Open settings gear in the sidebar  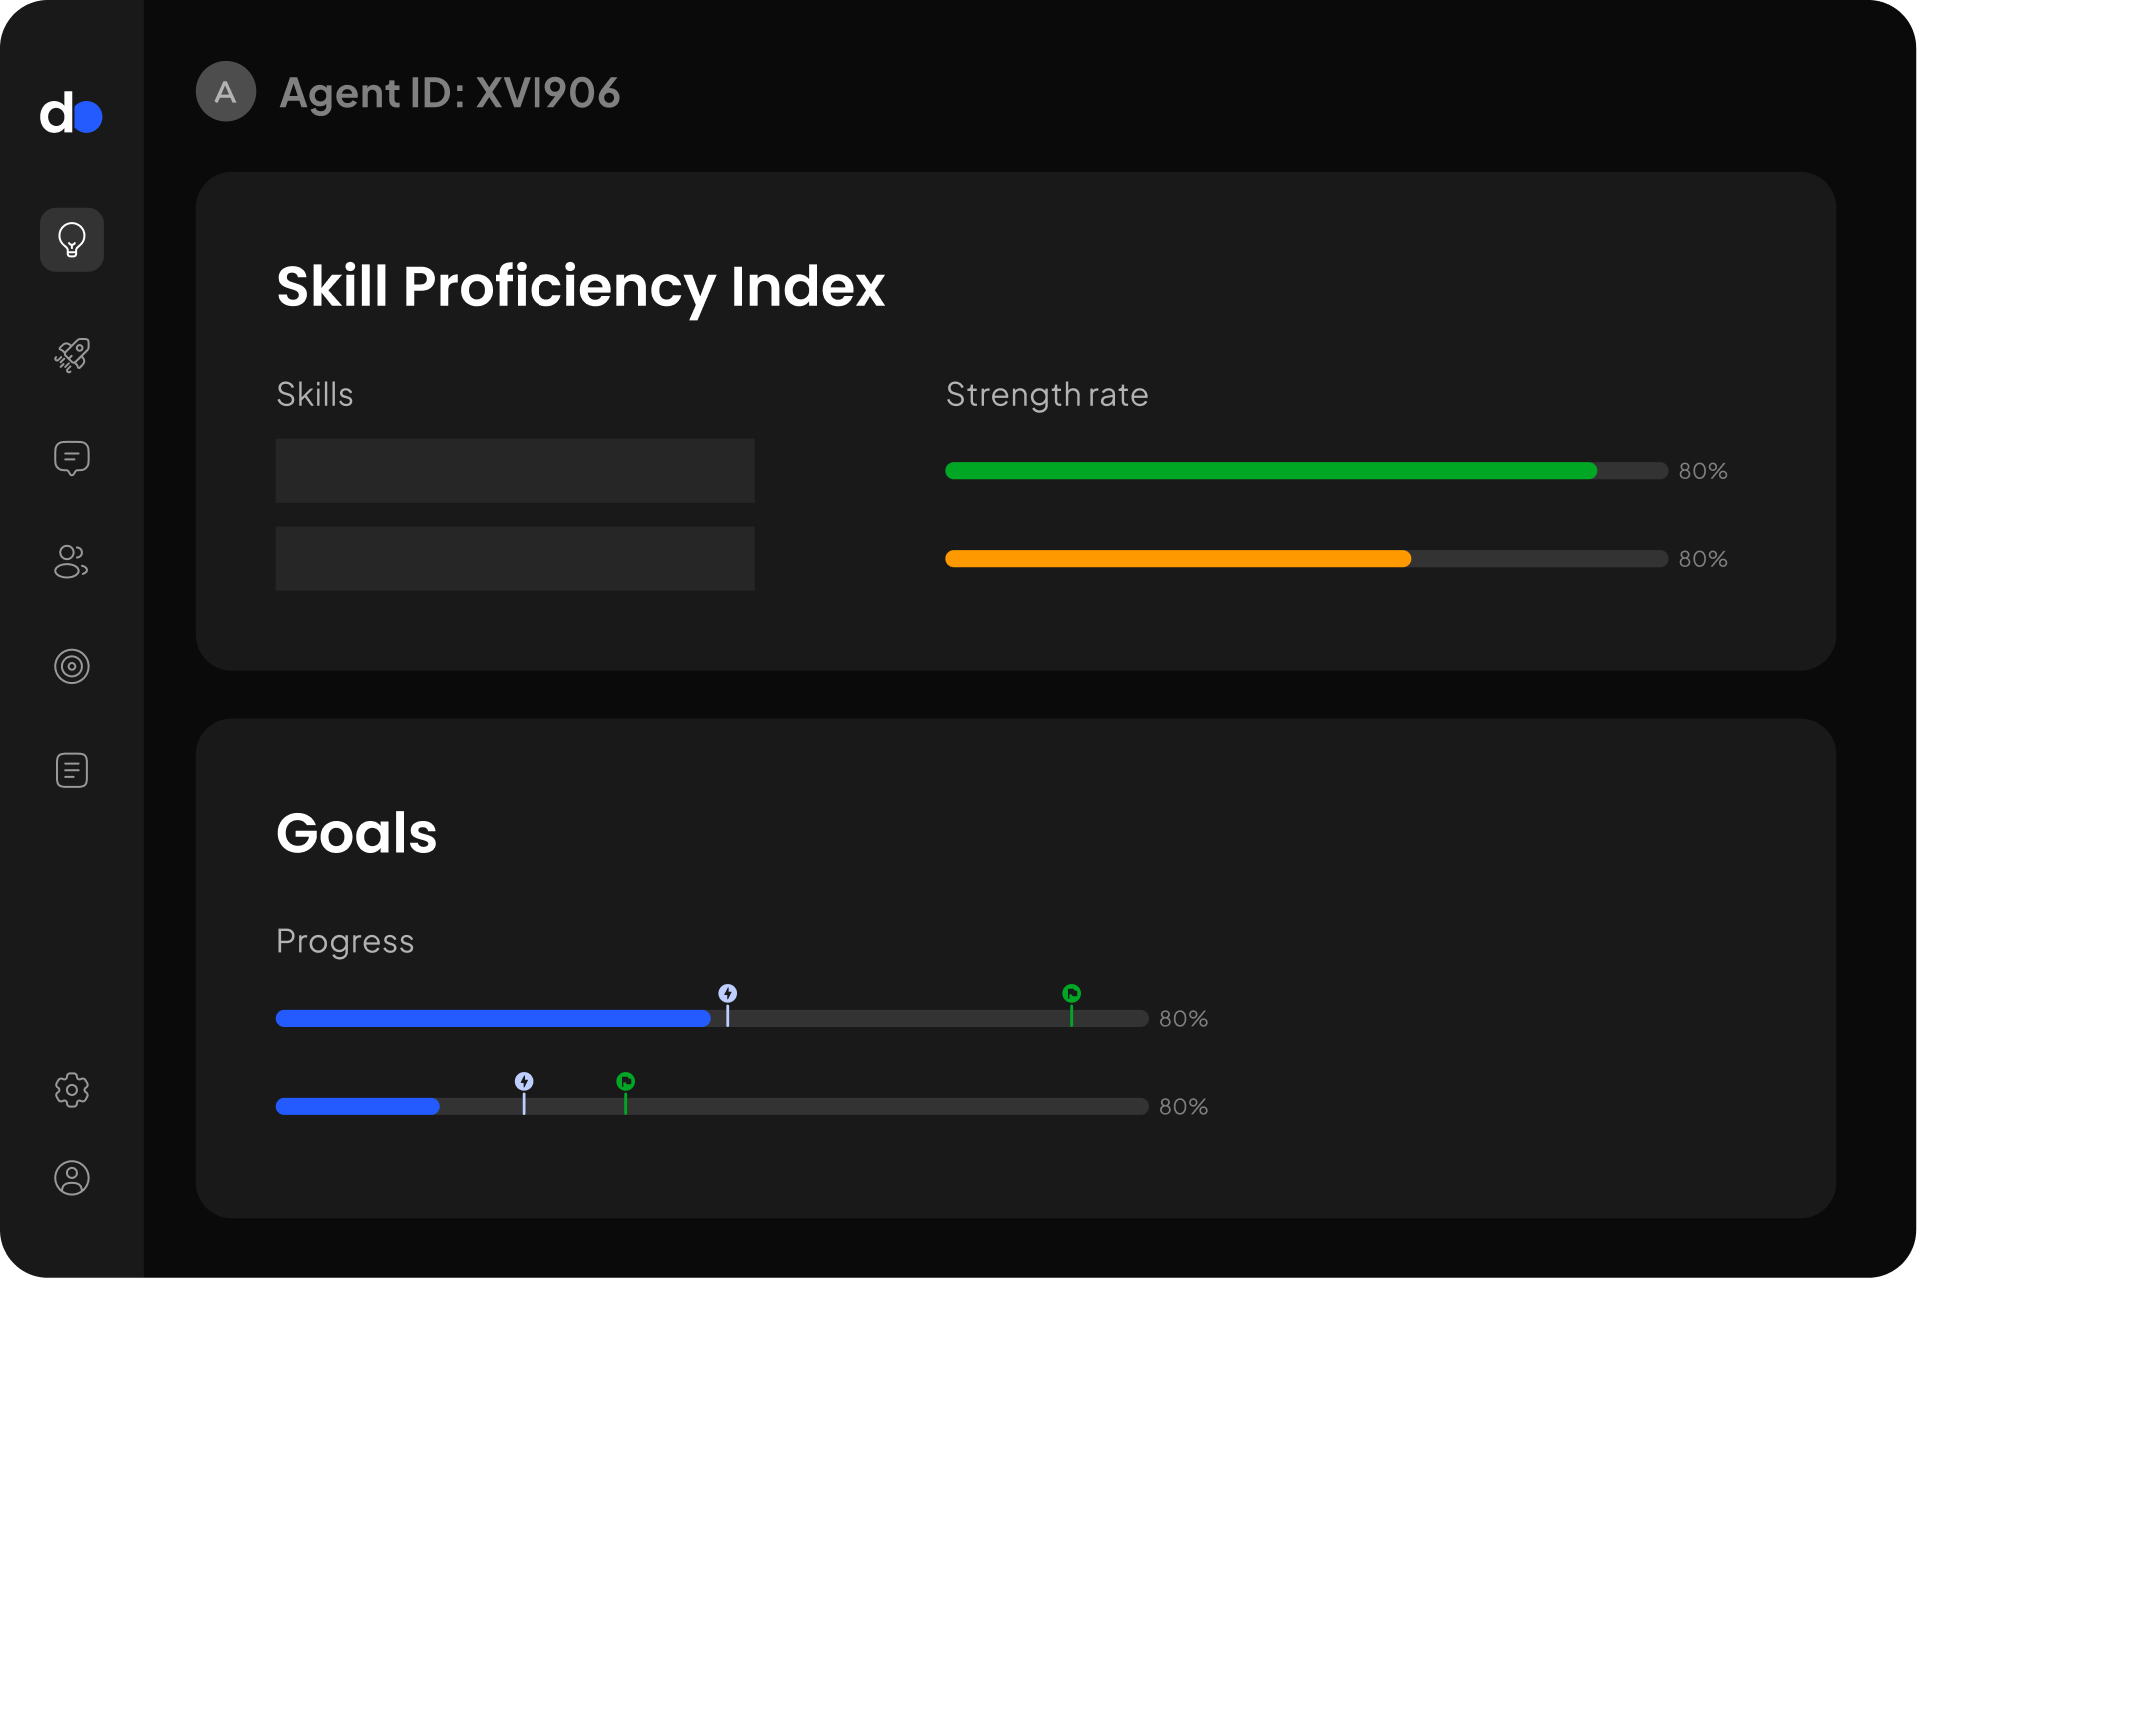72,1090
